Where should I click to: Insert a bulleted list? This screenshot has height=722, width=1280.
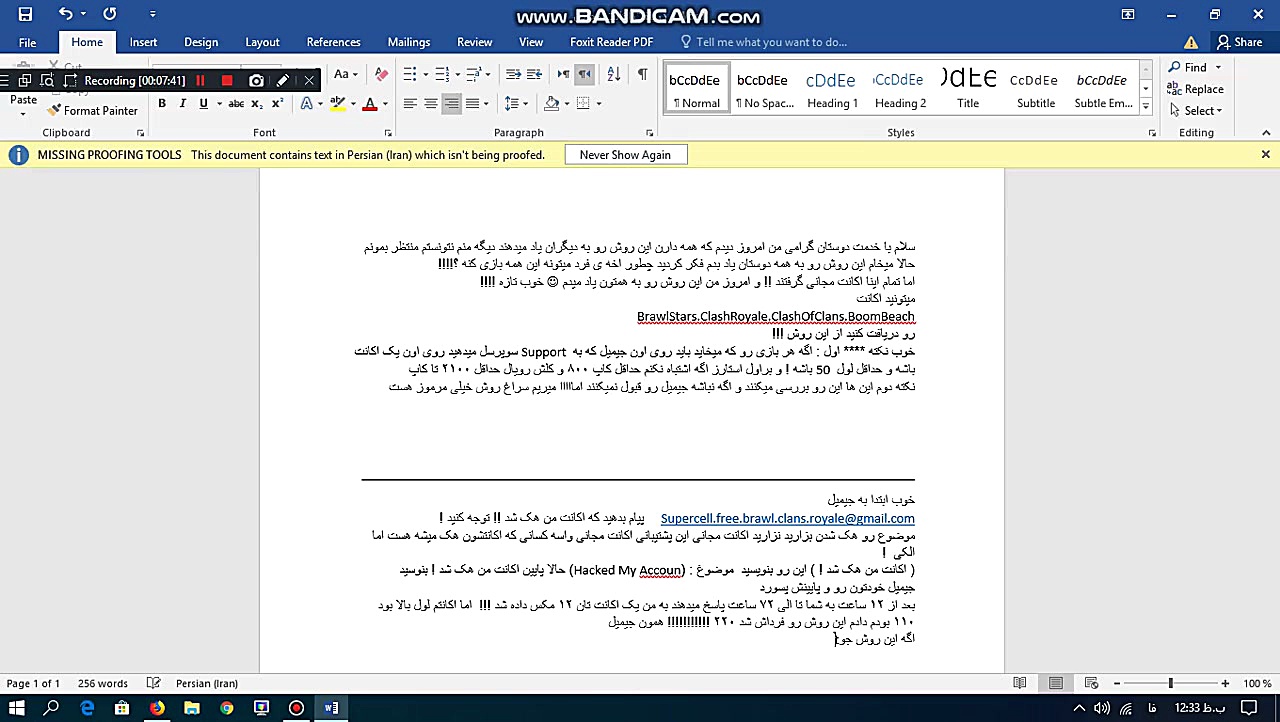tap(410, 74)
